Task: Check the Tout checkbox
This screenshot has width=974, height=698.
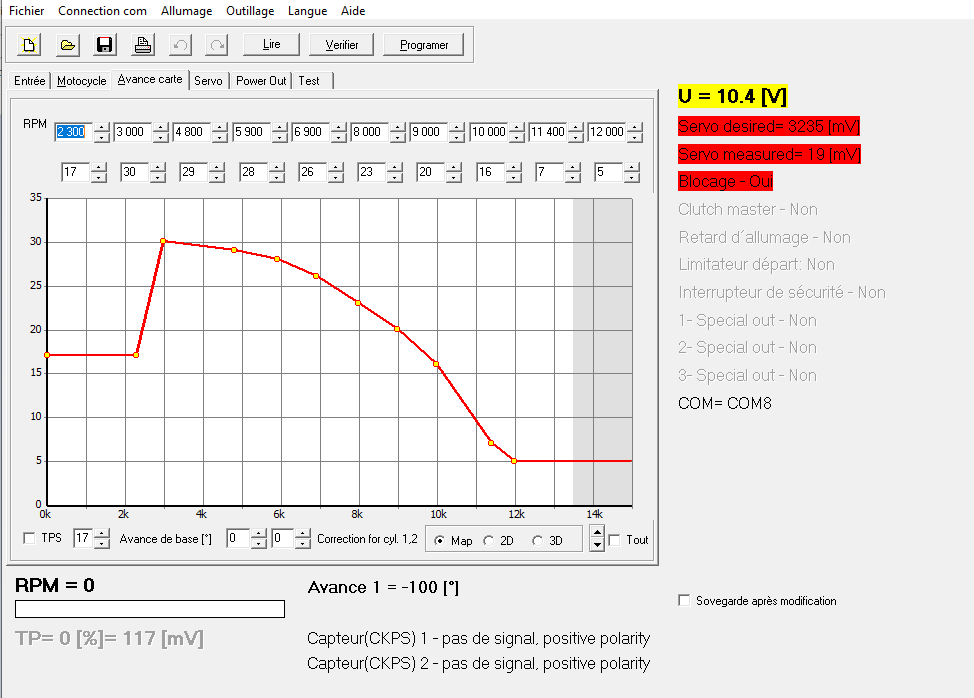Action: tap(614, 540)
